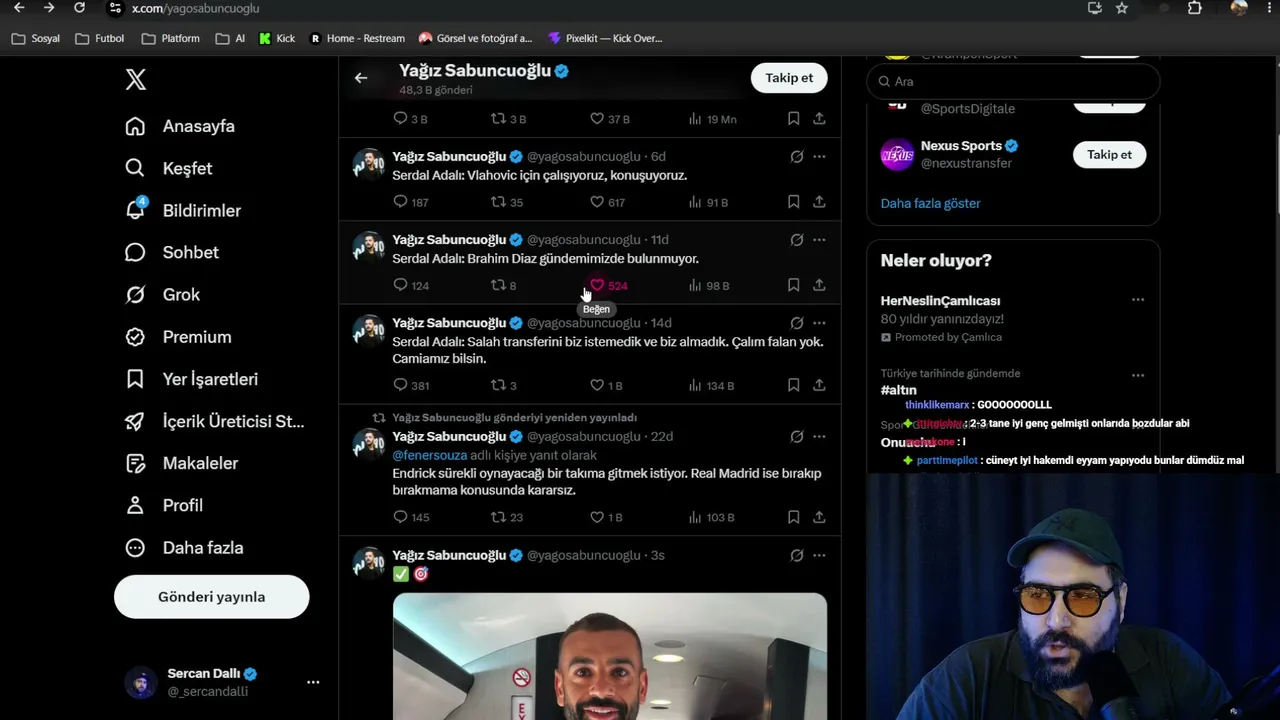Open Sohbet messages
The image size is (1280, 720).
pos(172,252)
